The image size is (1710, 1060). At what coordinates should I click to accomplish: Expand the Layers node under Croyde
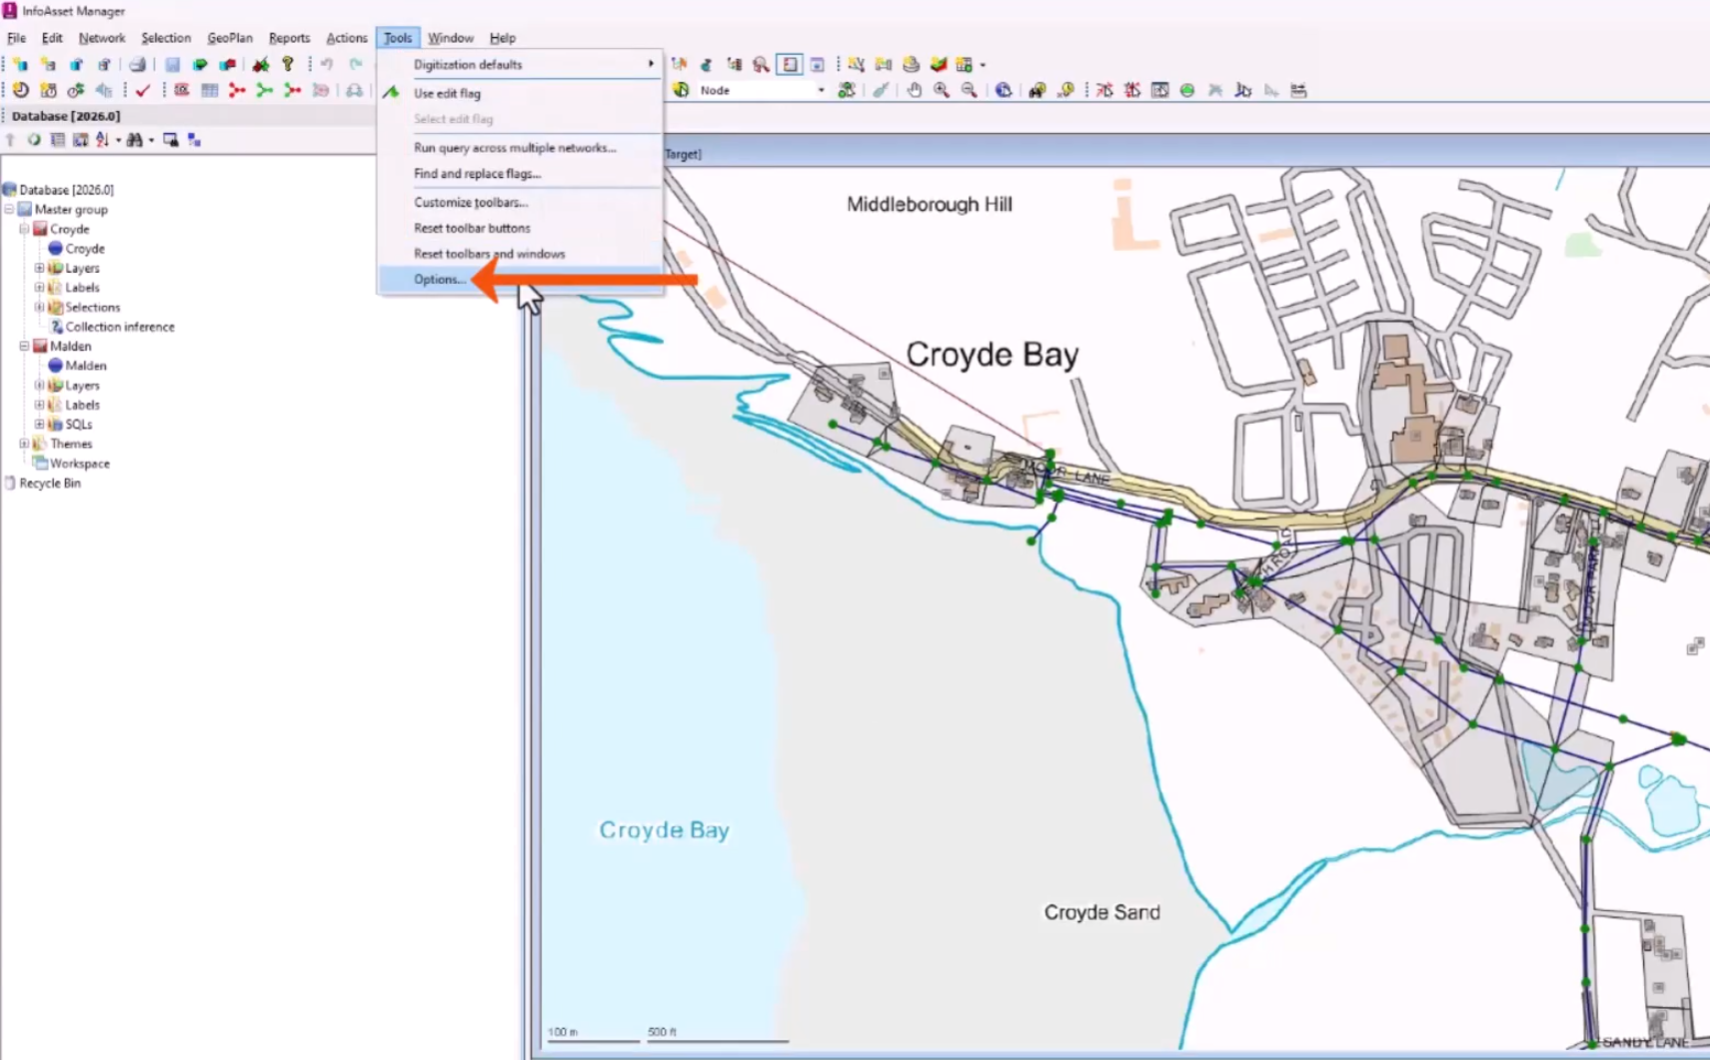point(39,268)
